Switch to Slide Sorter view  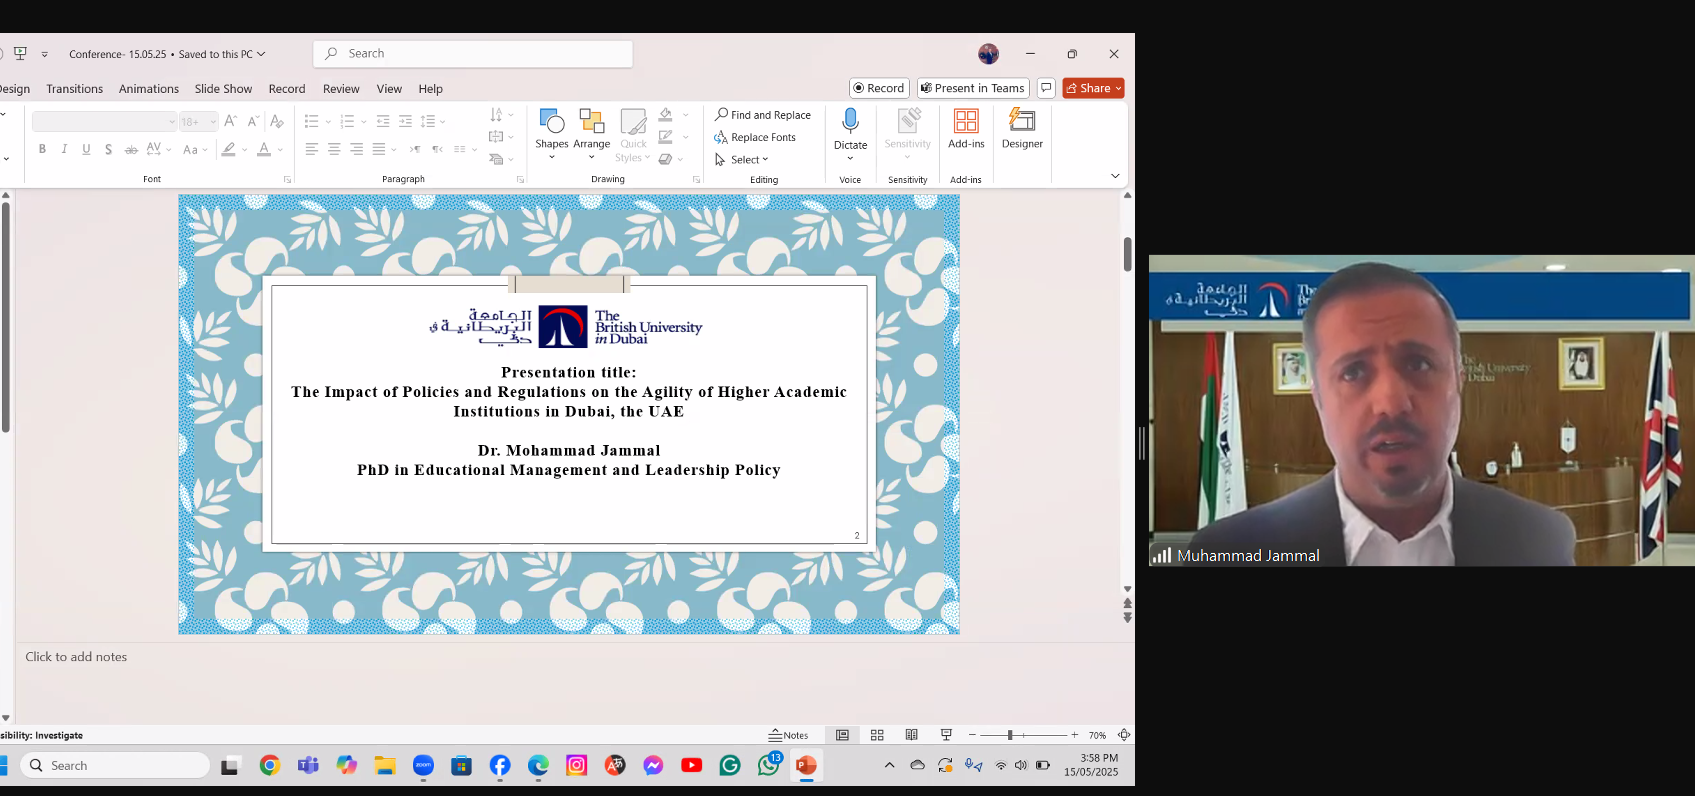click(877, 735)
